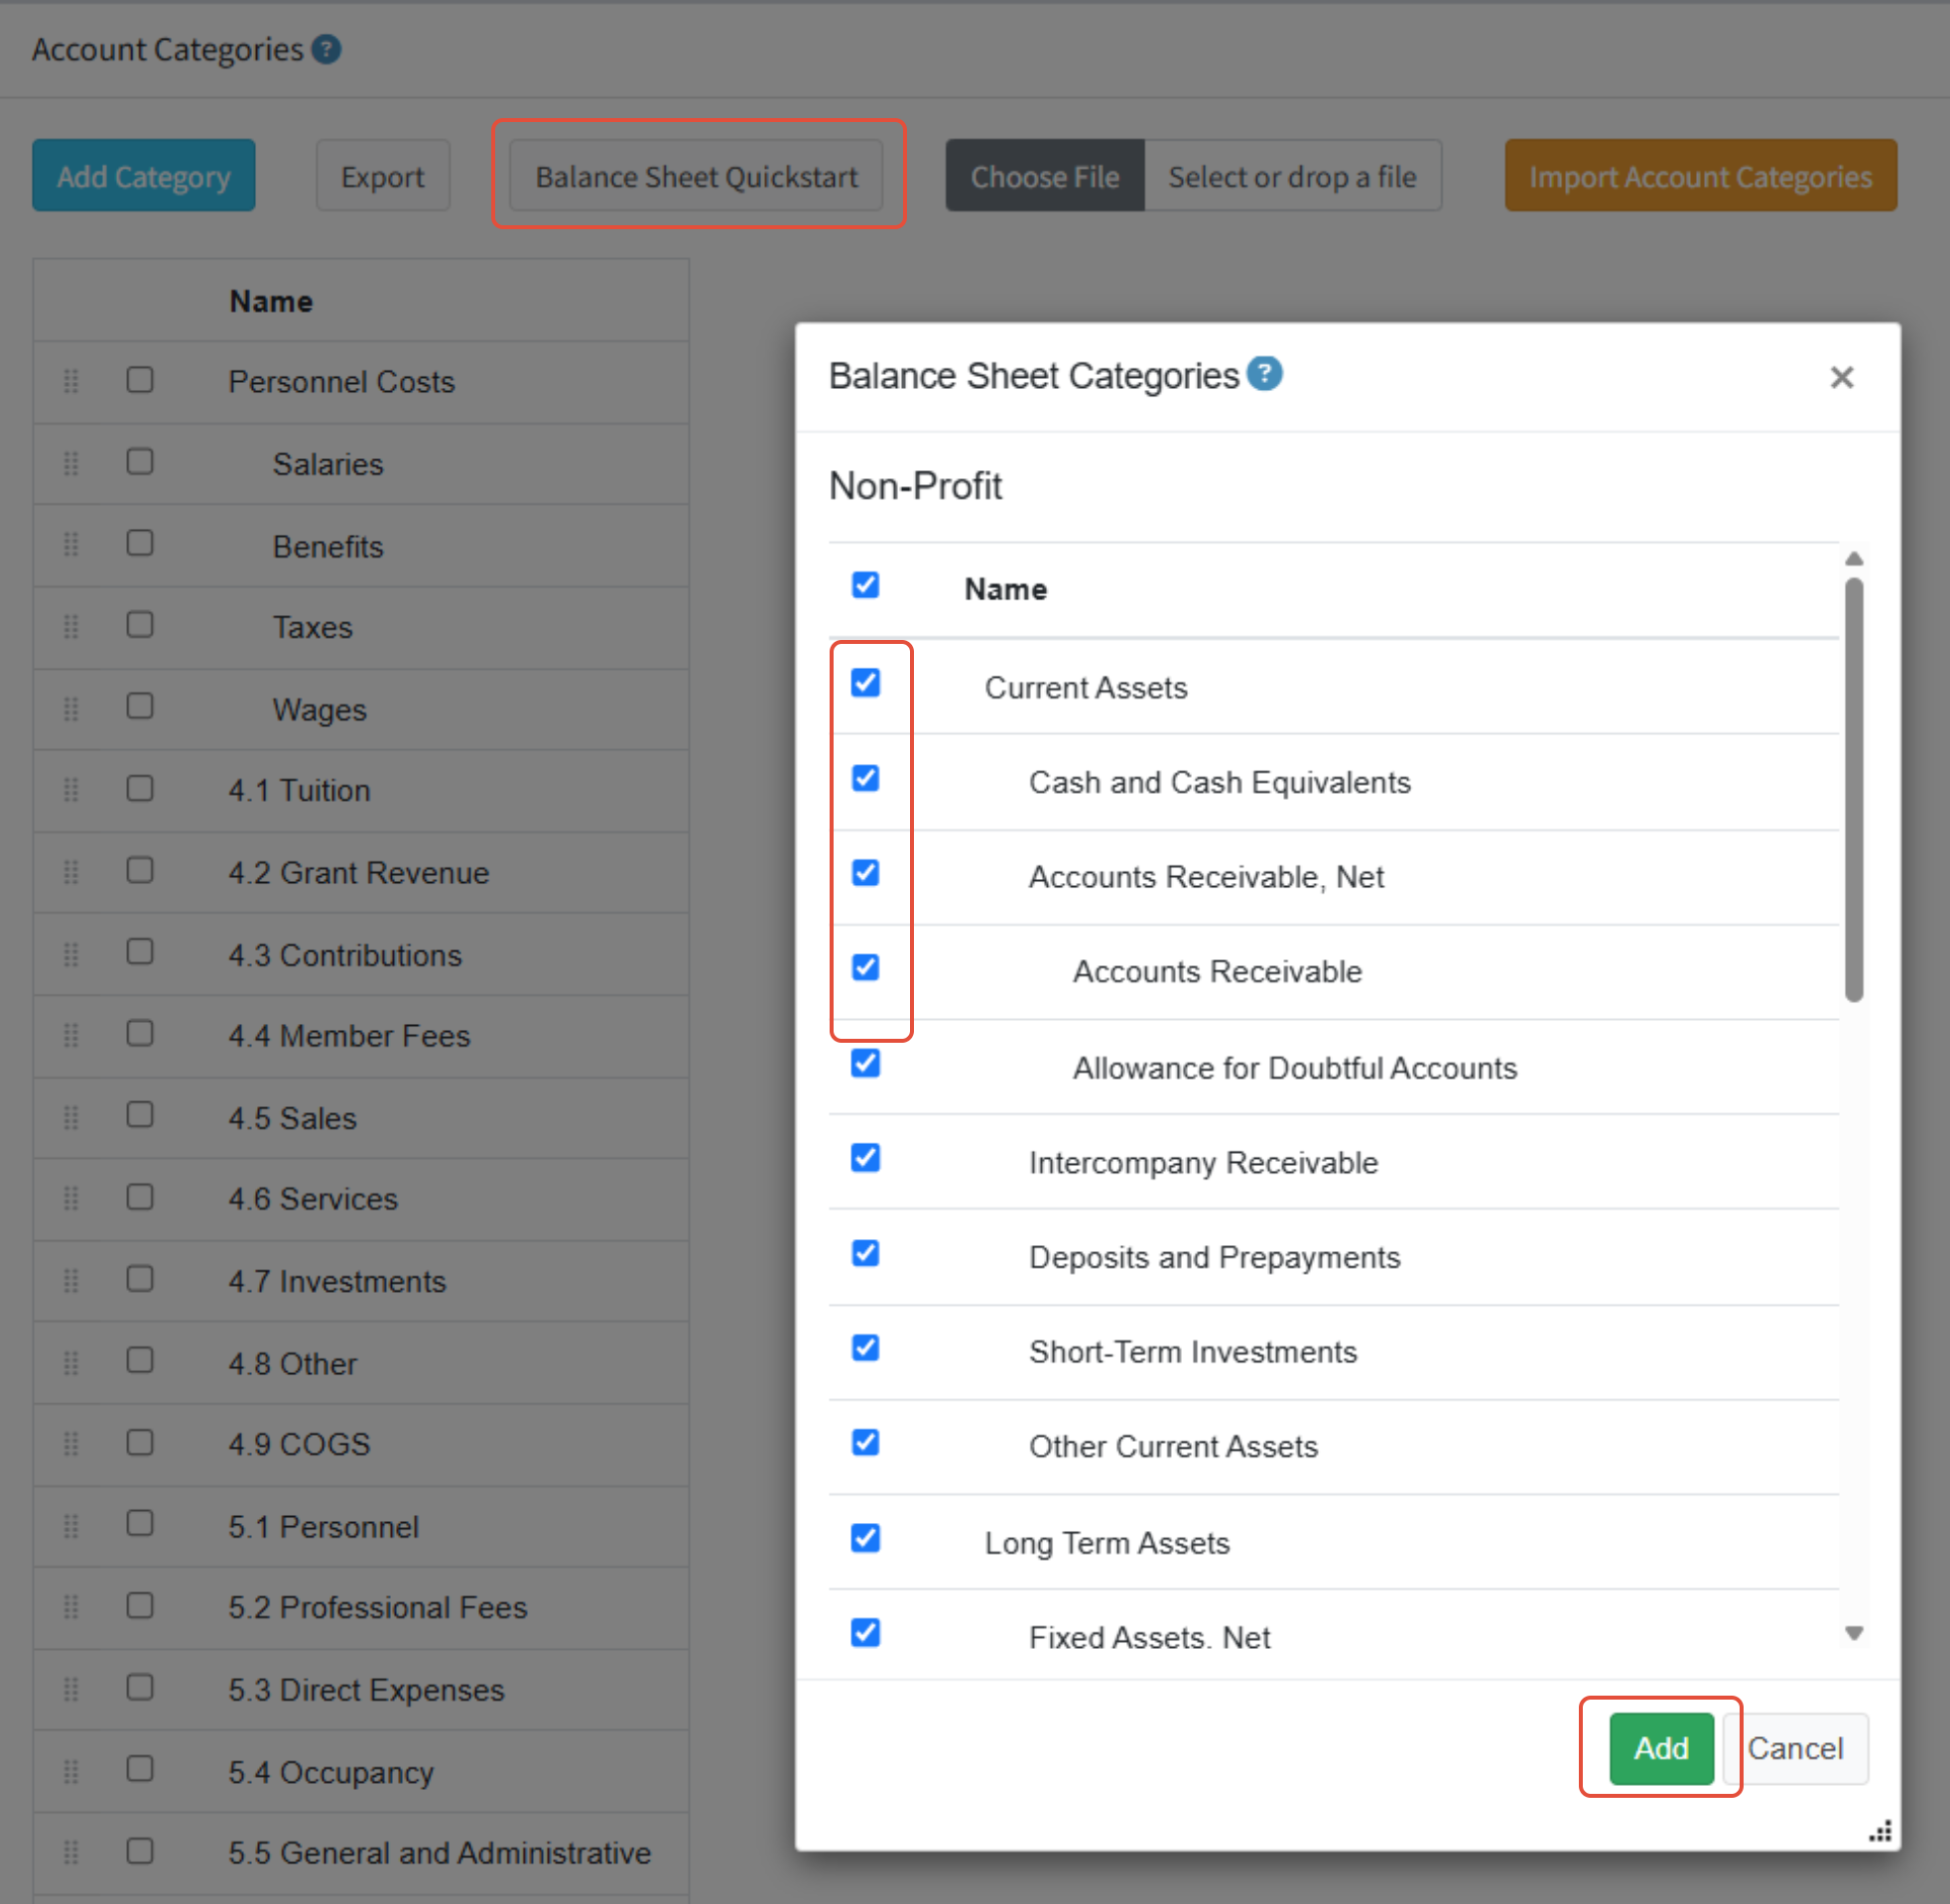The width and height of the screenshot is (1950, 1904).
Task: Click Cancel in the dialog
Action: (x=1794, y=1748)
